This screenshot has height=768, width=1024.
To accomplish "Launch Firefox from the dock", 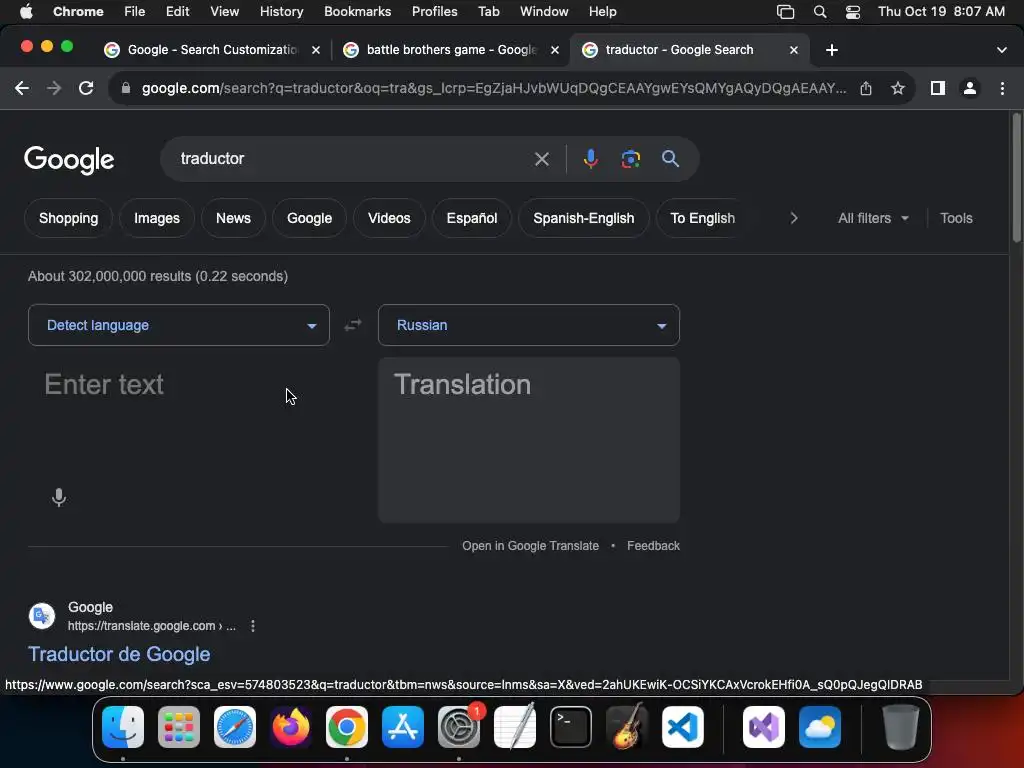I will point(291,727).
